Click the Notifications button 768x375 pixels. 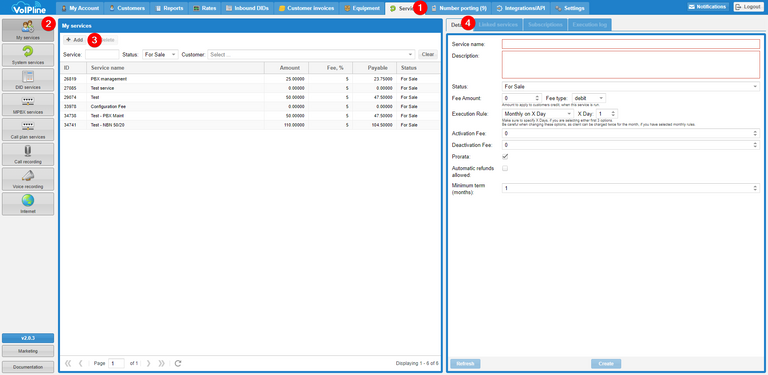tap(708, 7)
